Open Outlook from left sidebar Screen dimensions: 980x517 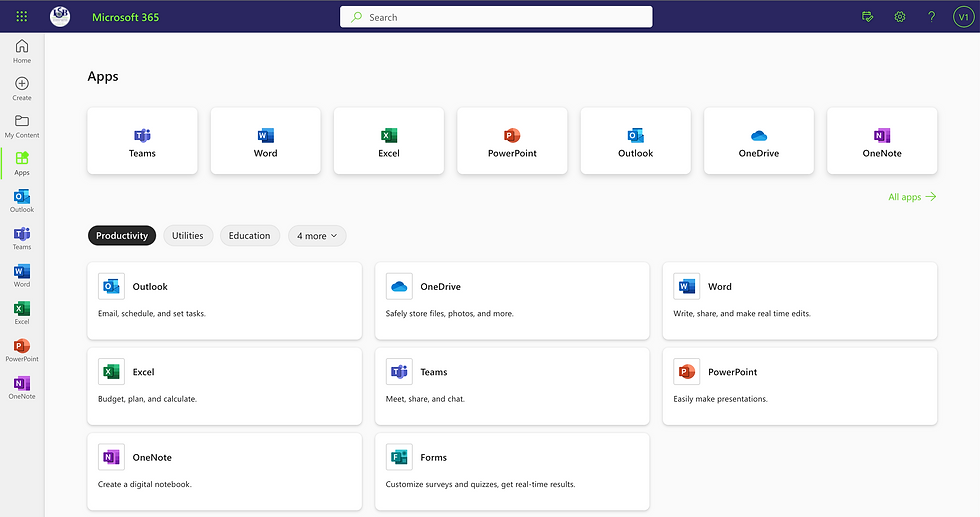(22, 201)
